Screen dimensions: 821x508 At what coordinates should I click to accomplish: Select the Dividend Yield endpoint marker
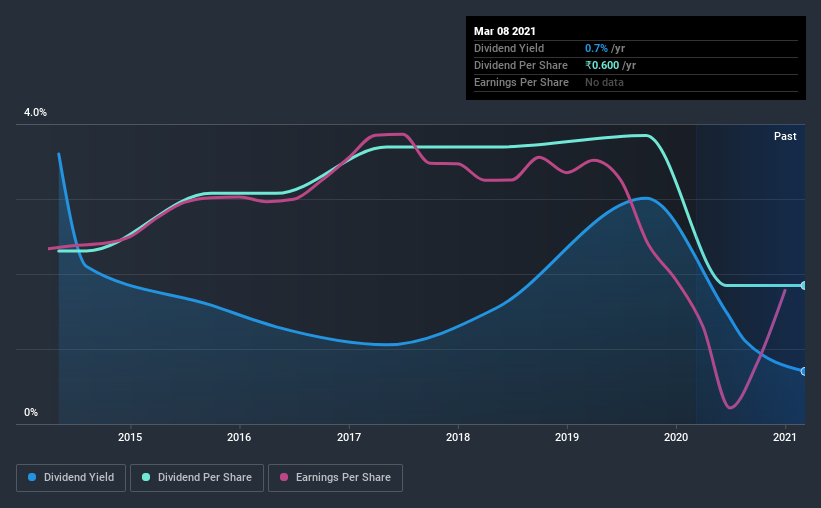(x=803, y=371)
